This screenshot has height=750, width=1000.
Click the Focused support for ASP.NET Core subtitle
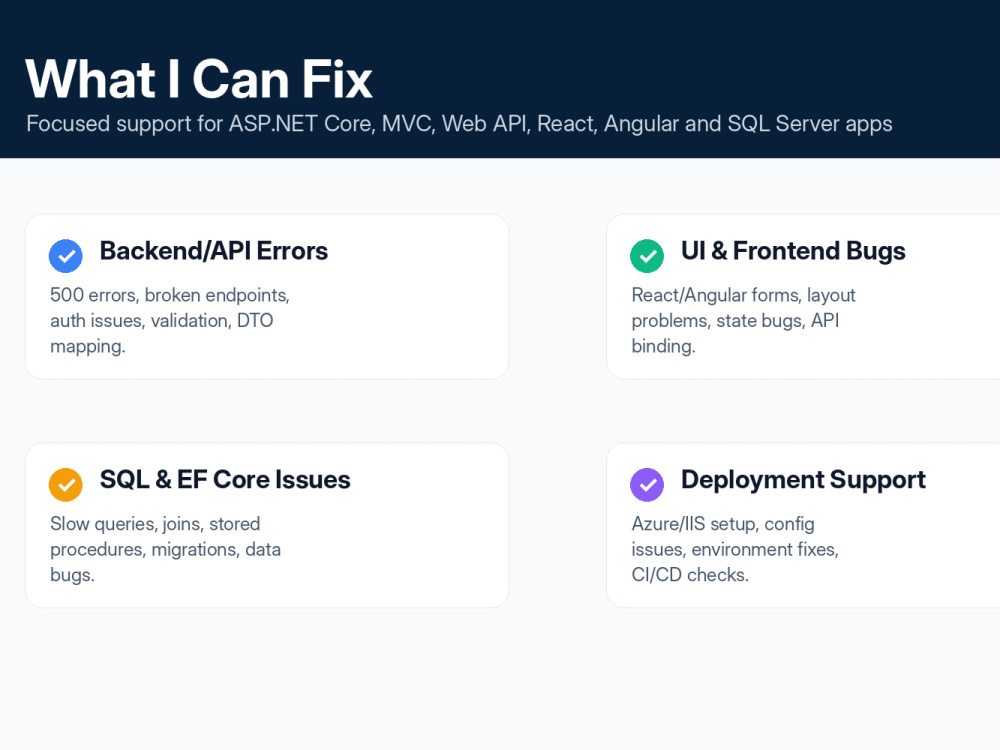(x=459, y=124)
